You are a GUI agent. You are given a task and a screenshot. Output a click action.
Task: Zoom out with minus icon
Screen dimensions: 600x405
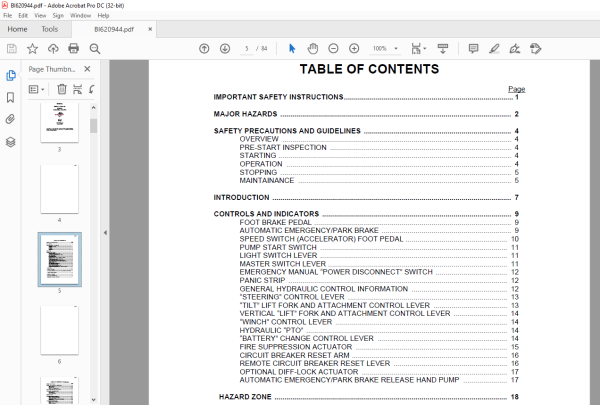tap(333, 49)
